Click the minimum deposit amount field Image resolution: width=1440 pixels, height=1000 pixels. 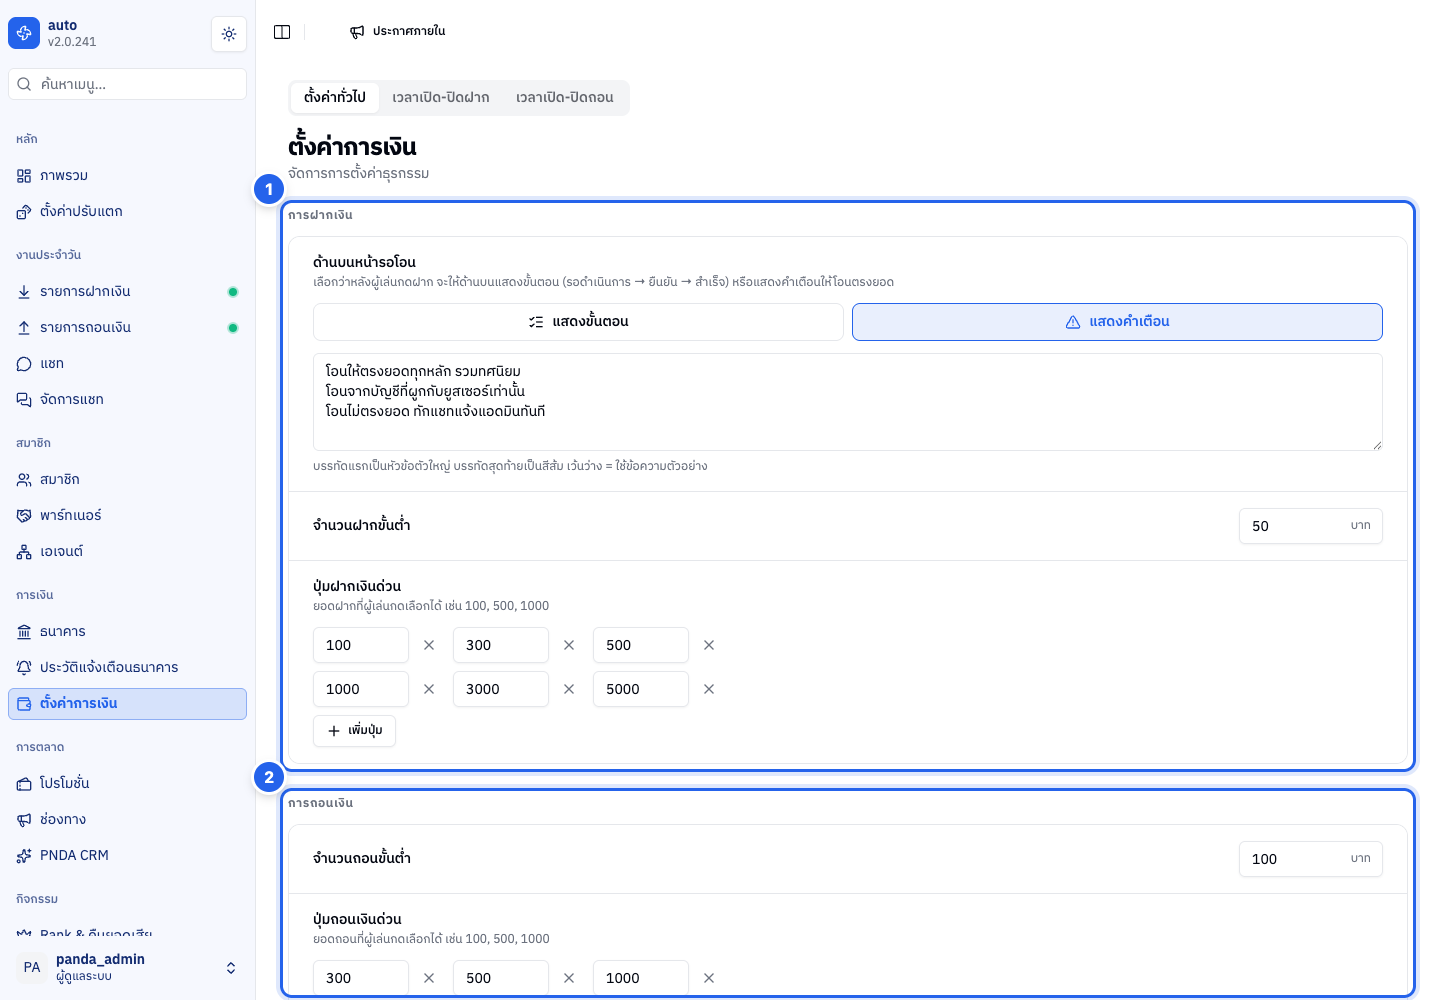click(x=1310, y=526)
